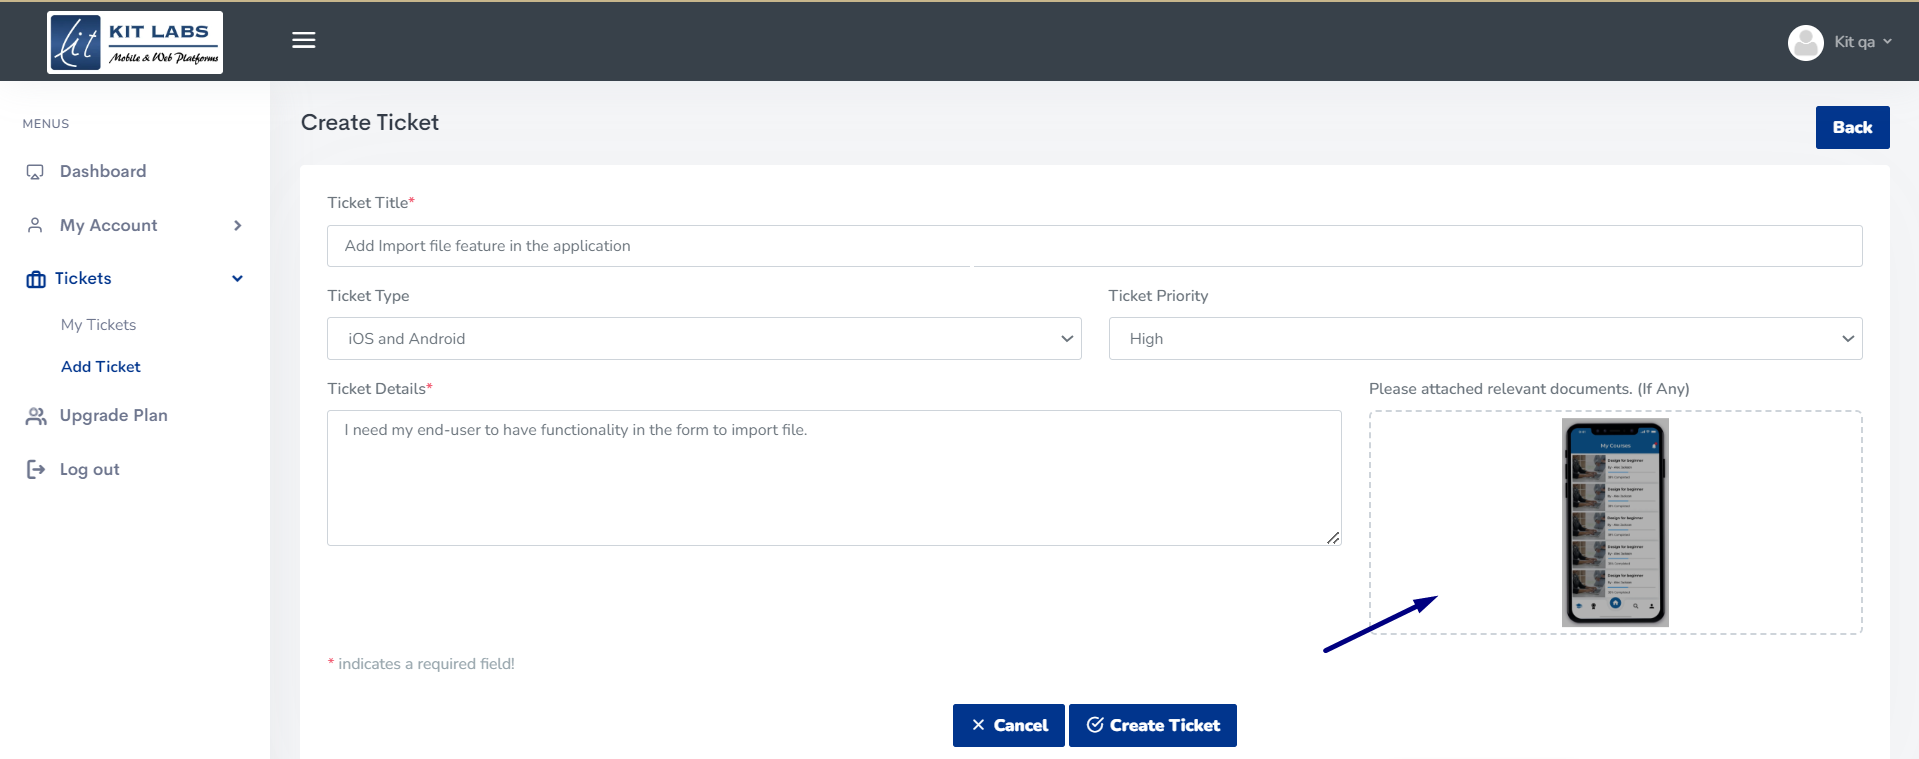Open the Ticket Priority dropdown

tap(1484, 339)
